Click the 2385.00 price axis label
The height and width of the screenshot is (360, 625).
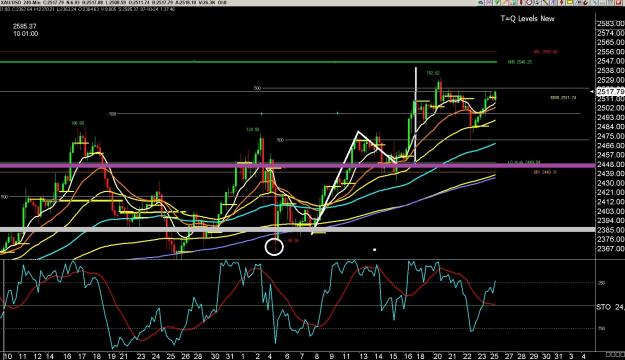tap(611, 230)
